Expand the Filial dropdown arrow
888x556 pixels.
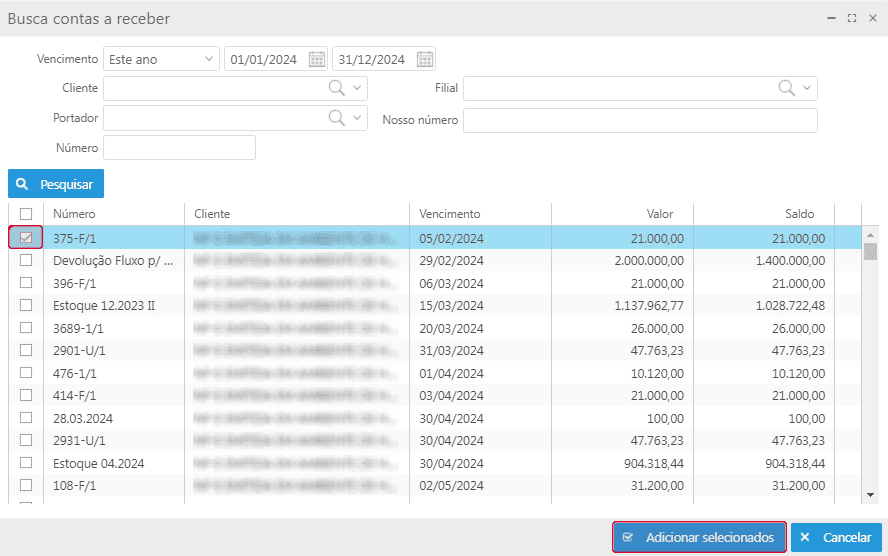click(807, 88)
